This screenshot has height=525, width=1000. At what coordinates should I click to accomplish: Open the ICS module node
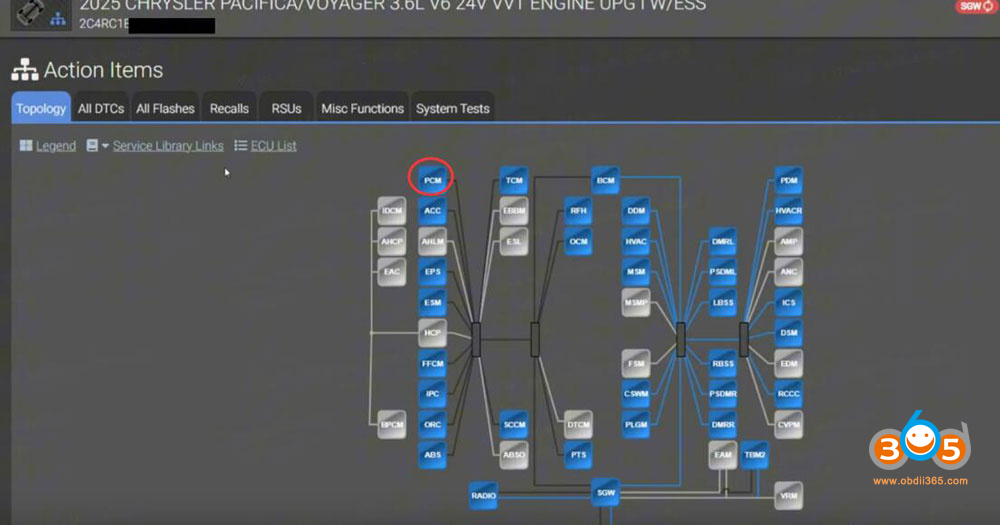[x=788, y=302]
